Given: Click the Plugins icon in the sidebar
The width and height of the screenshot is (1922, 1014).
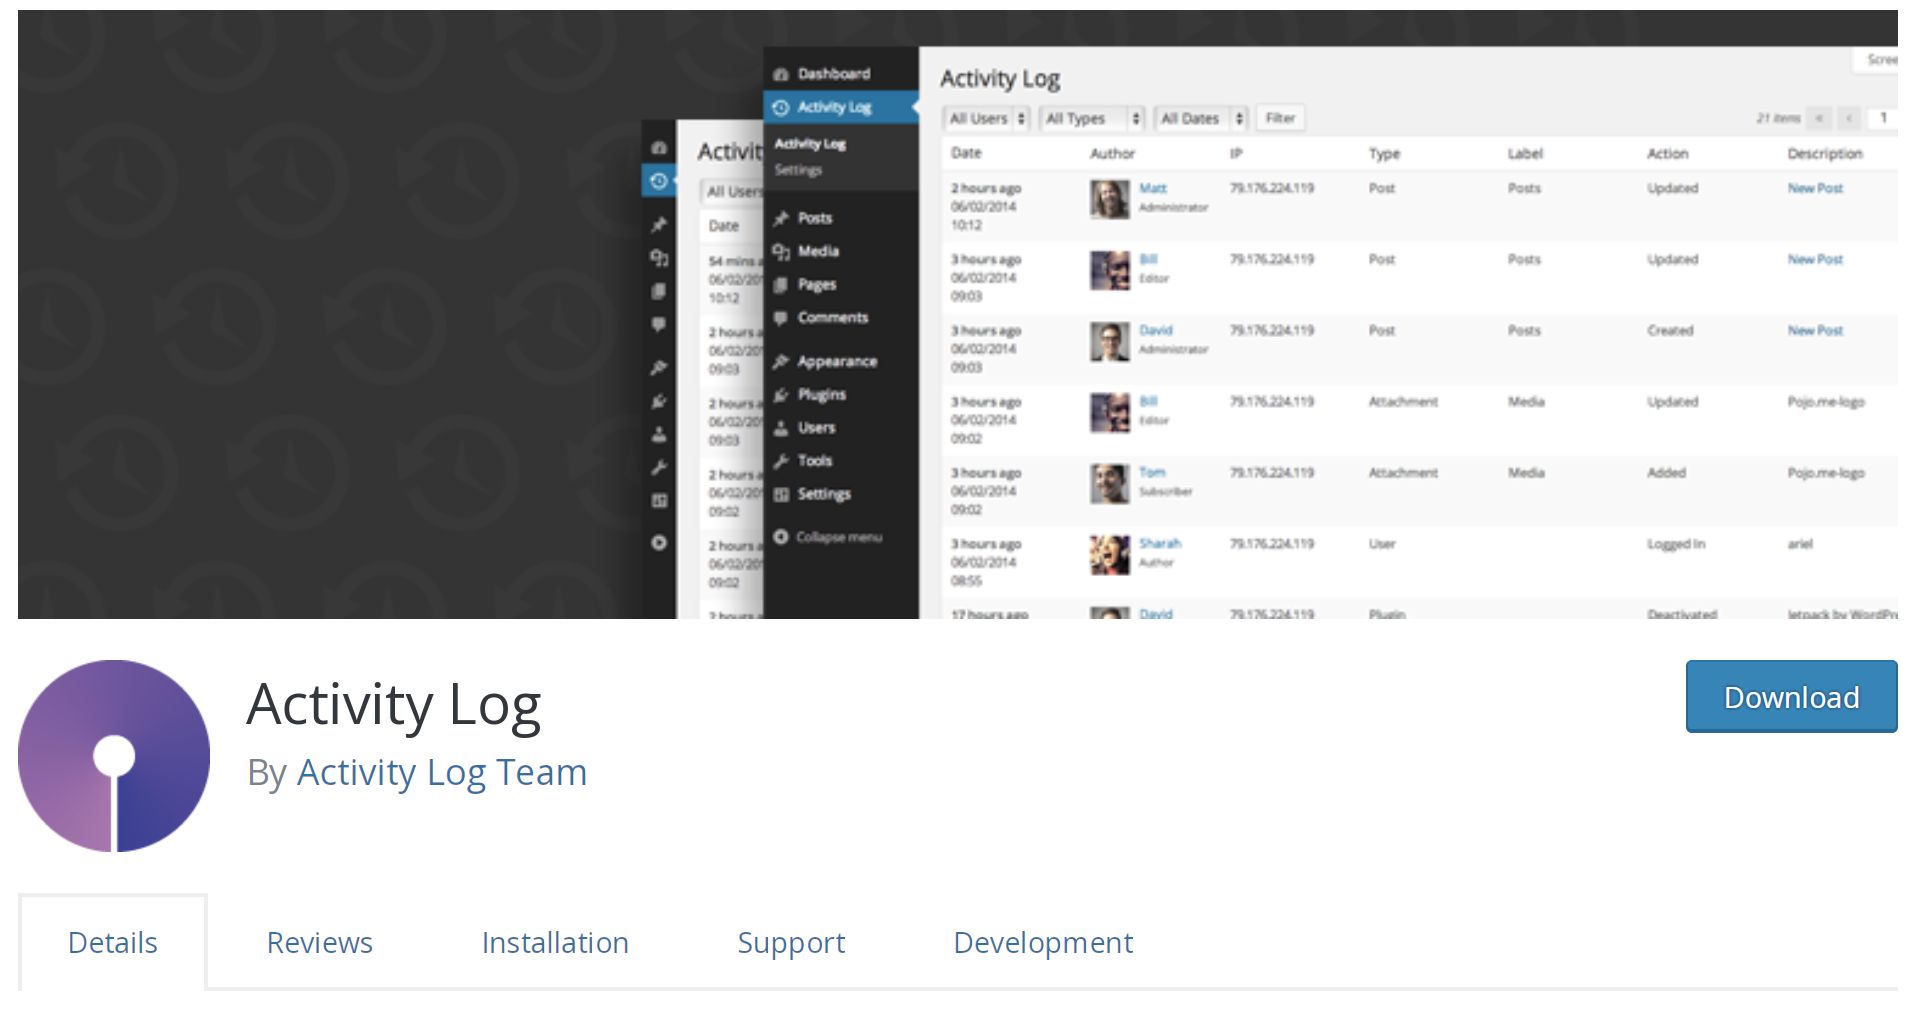Looking at the screenshot, I should [781, 395].
